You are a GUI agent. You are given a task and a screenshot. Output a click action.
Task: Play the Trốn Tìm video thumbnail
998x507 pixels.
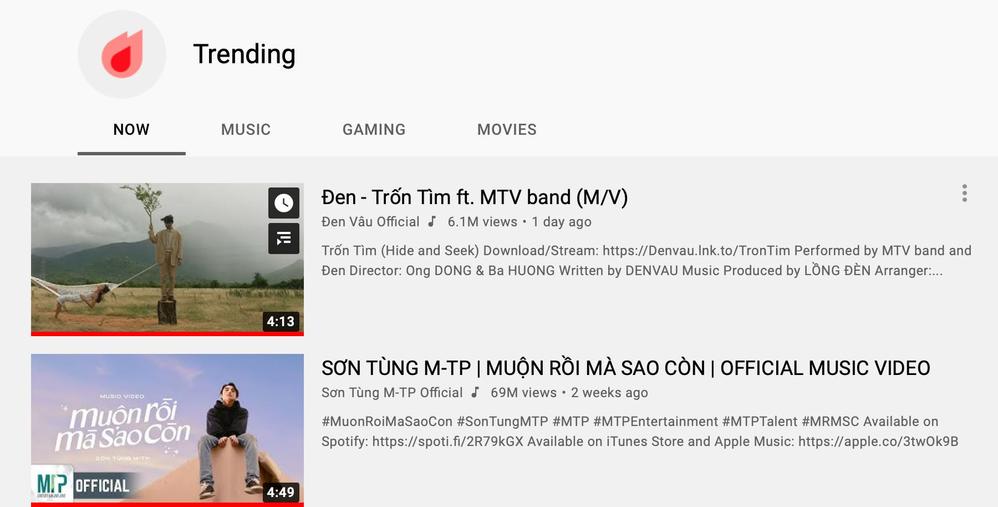tap(167, 258)
